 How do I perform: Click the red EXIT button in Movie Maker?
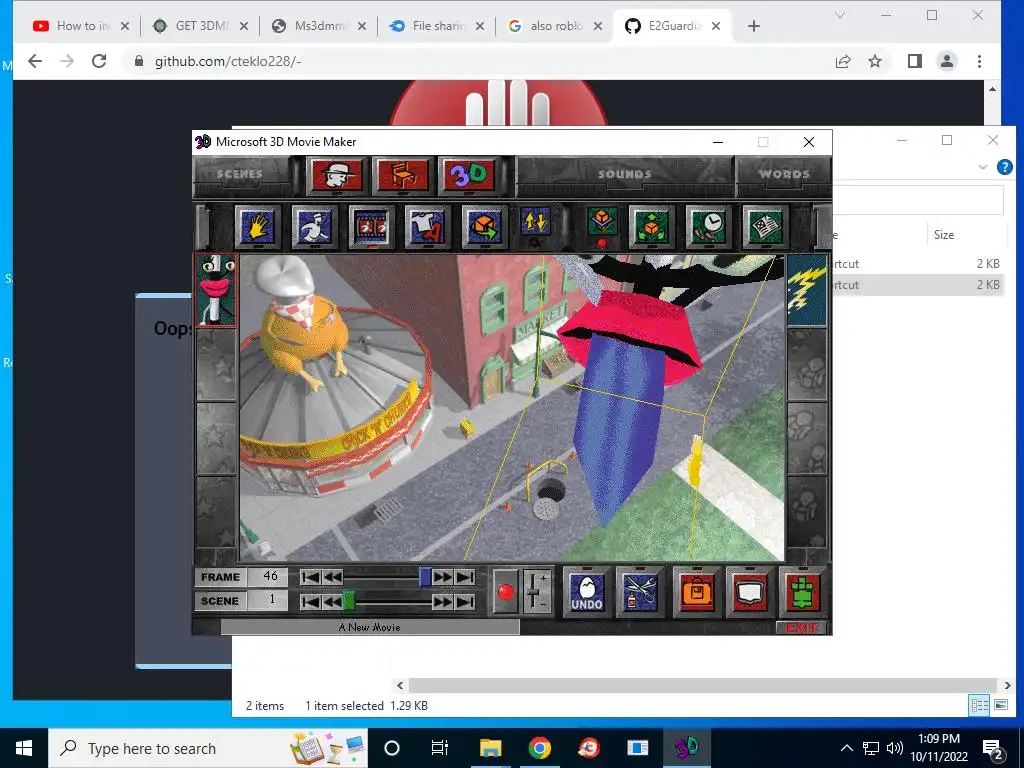(x=801, y=628)
